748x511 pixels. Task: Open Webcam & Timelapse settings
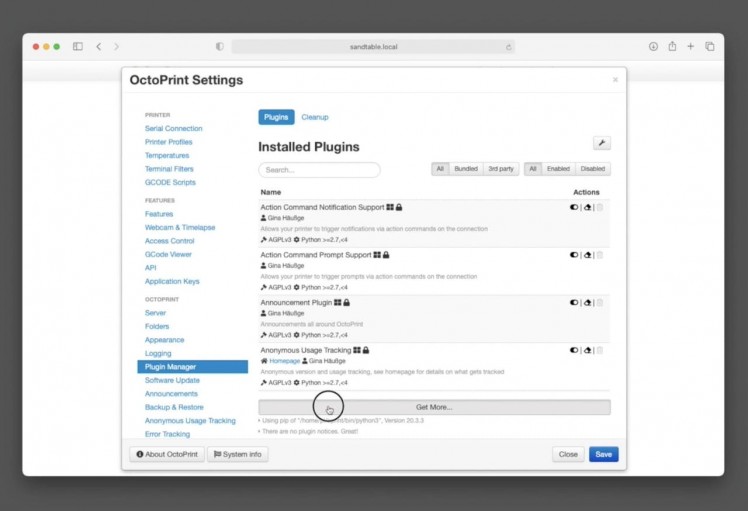coord(180,228)
